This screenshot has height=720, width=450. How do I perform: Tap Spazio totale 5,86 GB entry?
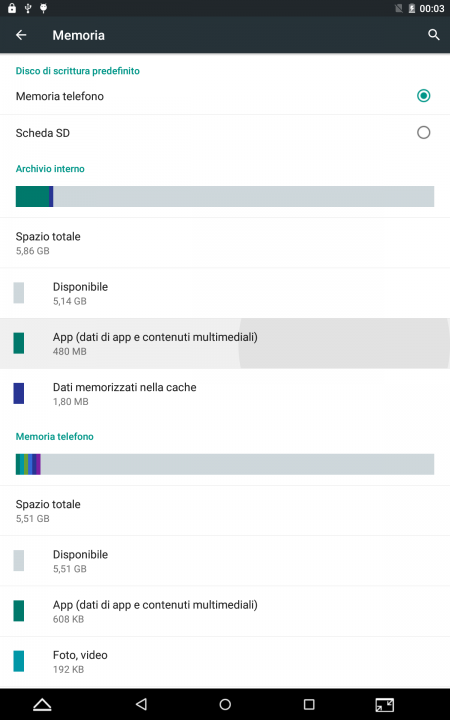(x=225, y=243)
